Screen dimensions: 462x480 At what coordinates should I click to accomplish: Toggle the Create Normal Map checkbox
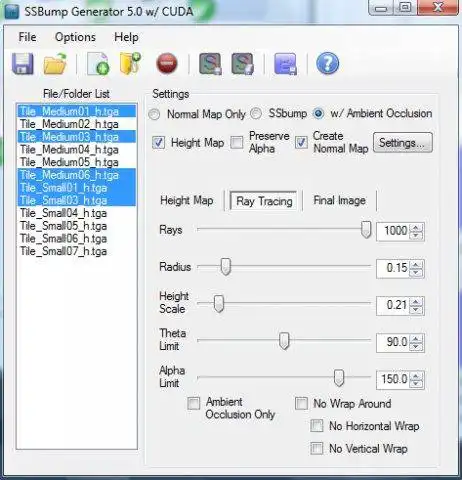301,143
